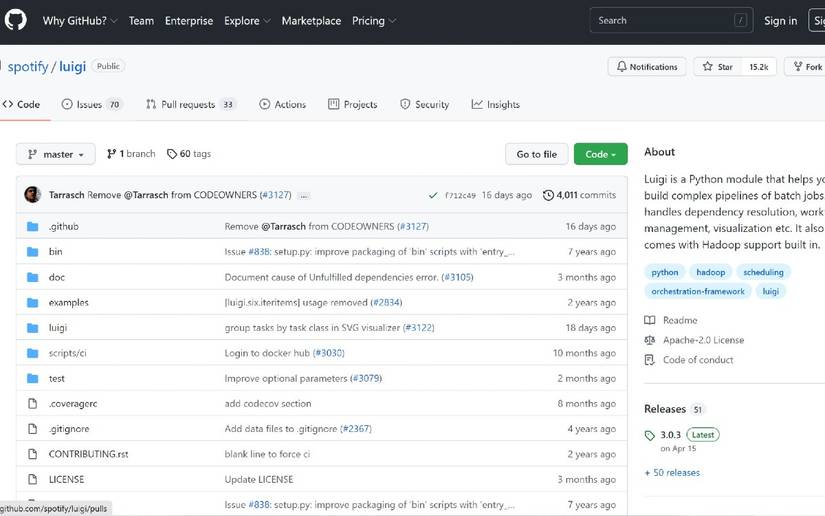Click the hadoop topic tag
The image size is (825, 516).
pos(710,272)
